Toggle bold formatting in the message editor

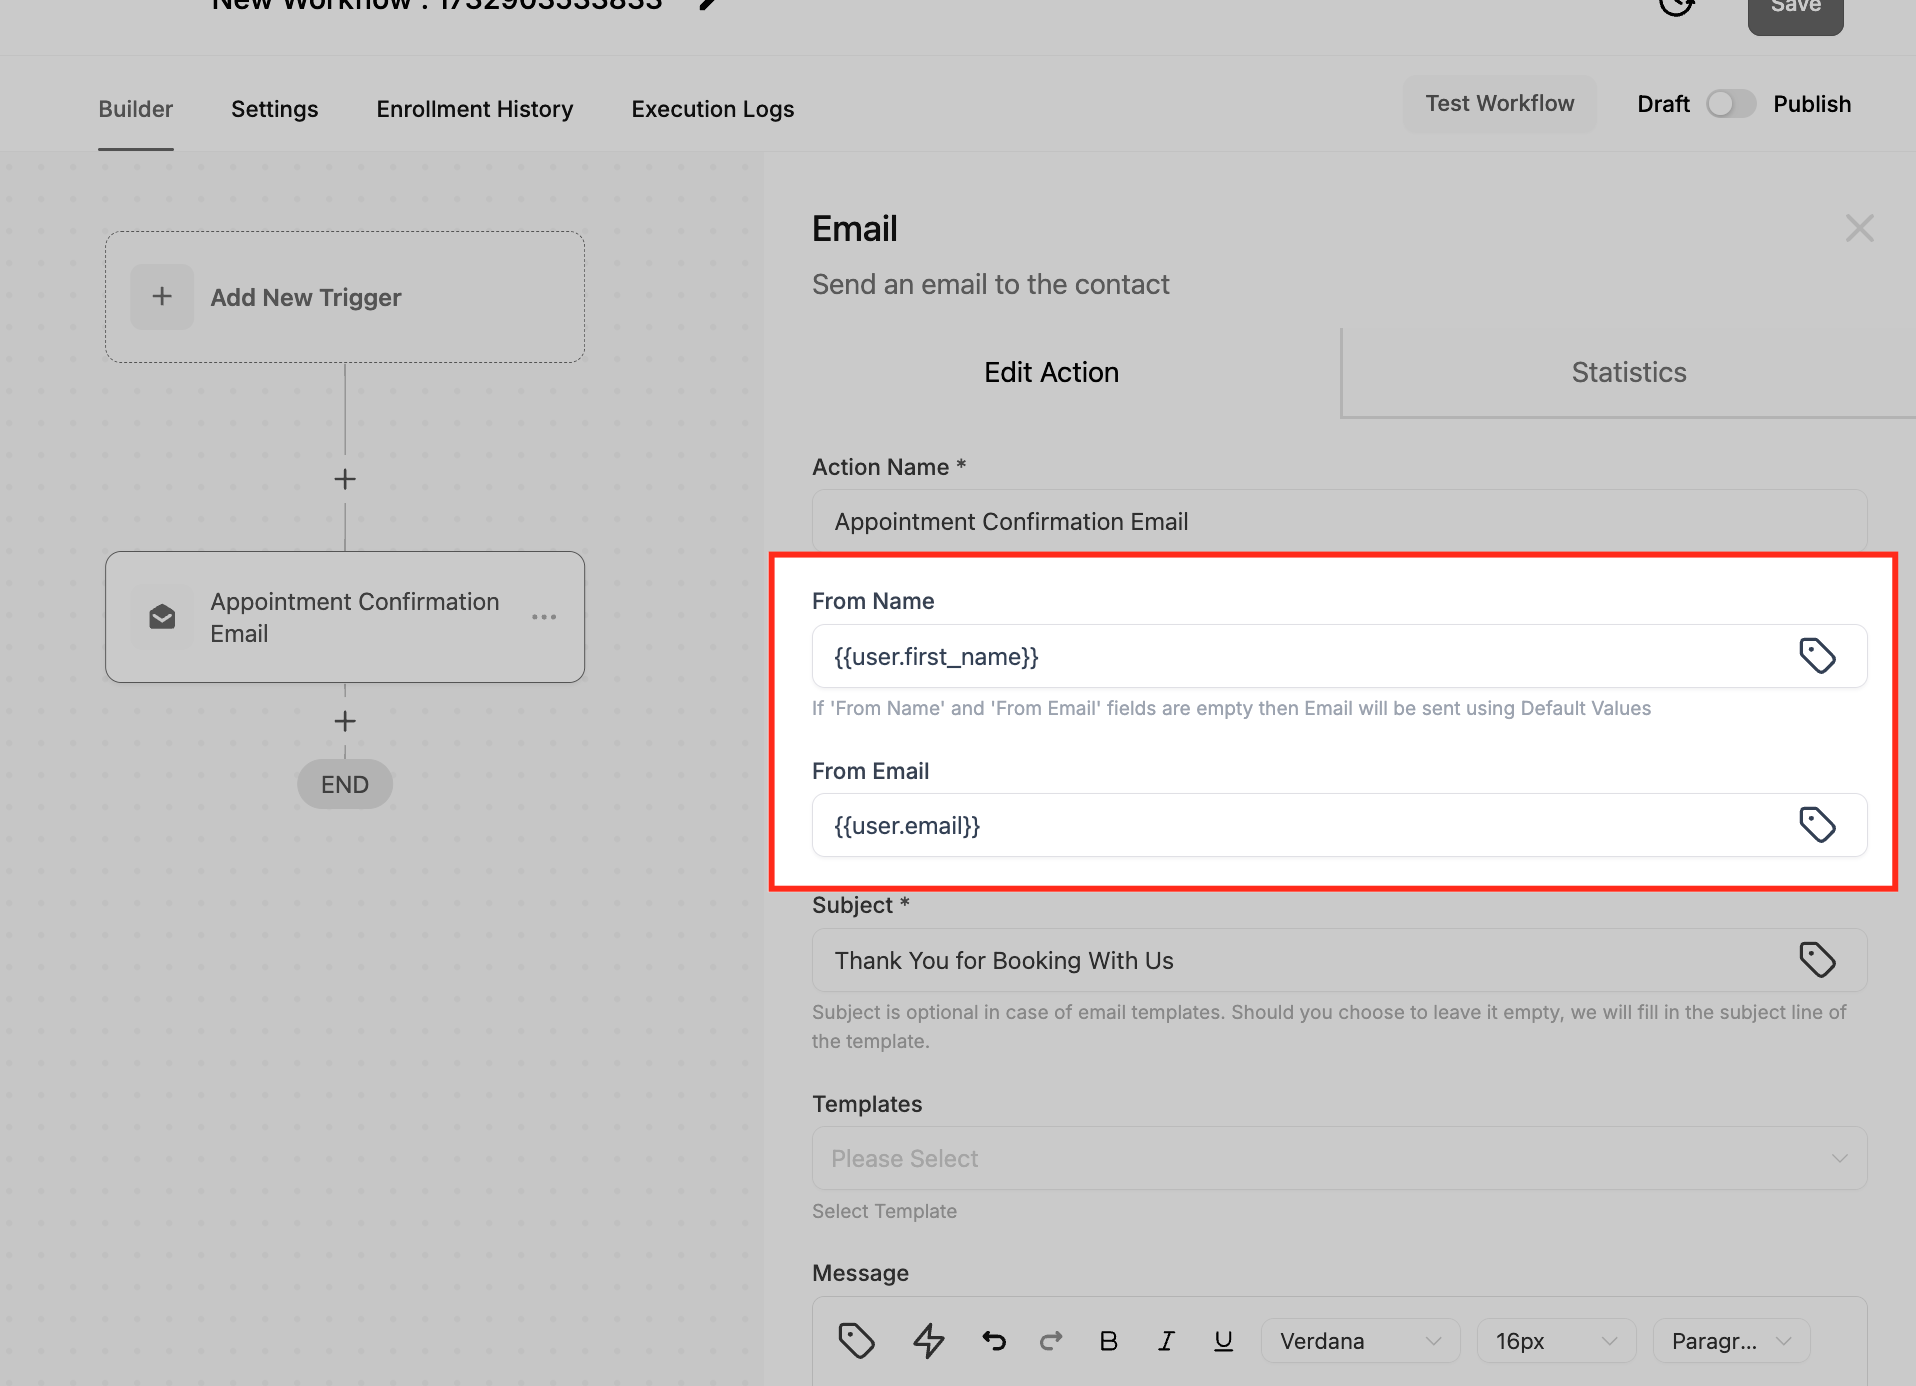coord(1108,1340)
